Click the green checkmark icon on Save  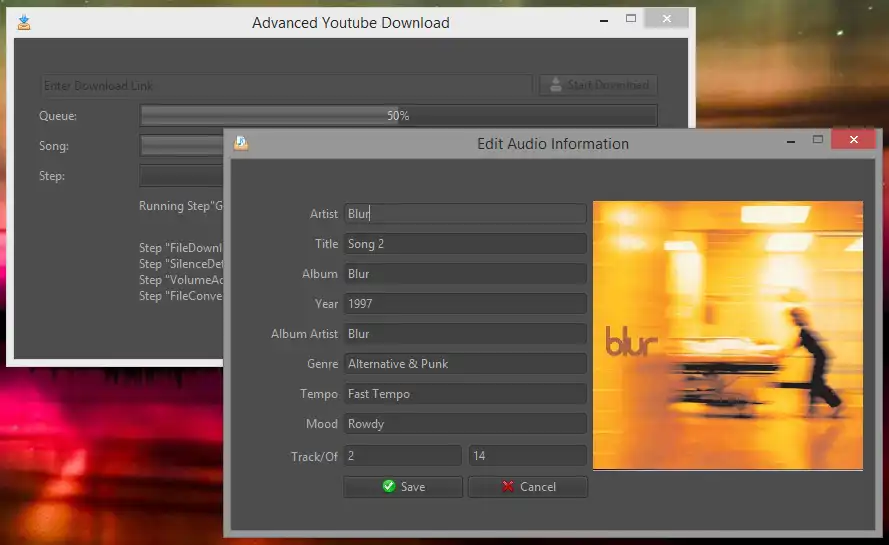pos(389,487)
